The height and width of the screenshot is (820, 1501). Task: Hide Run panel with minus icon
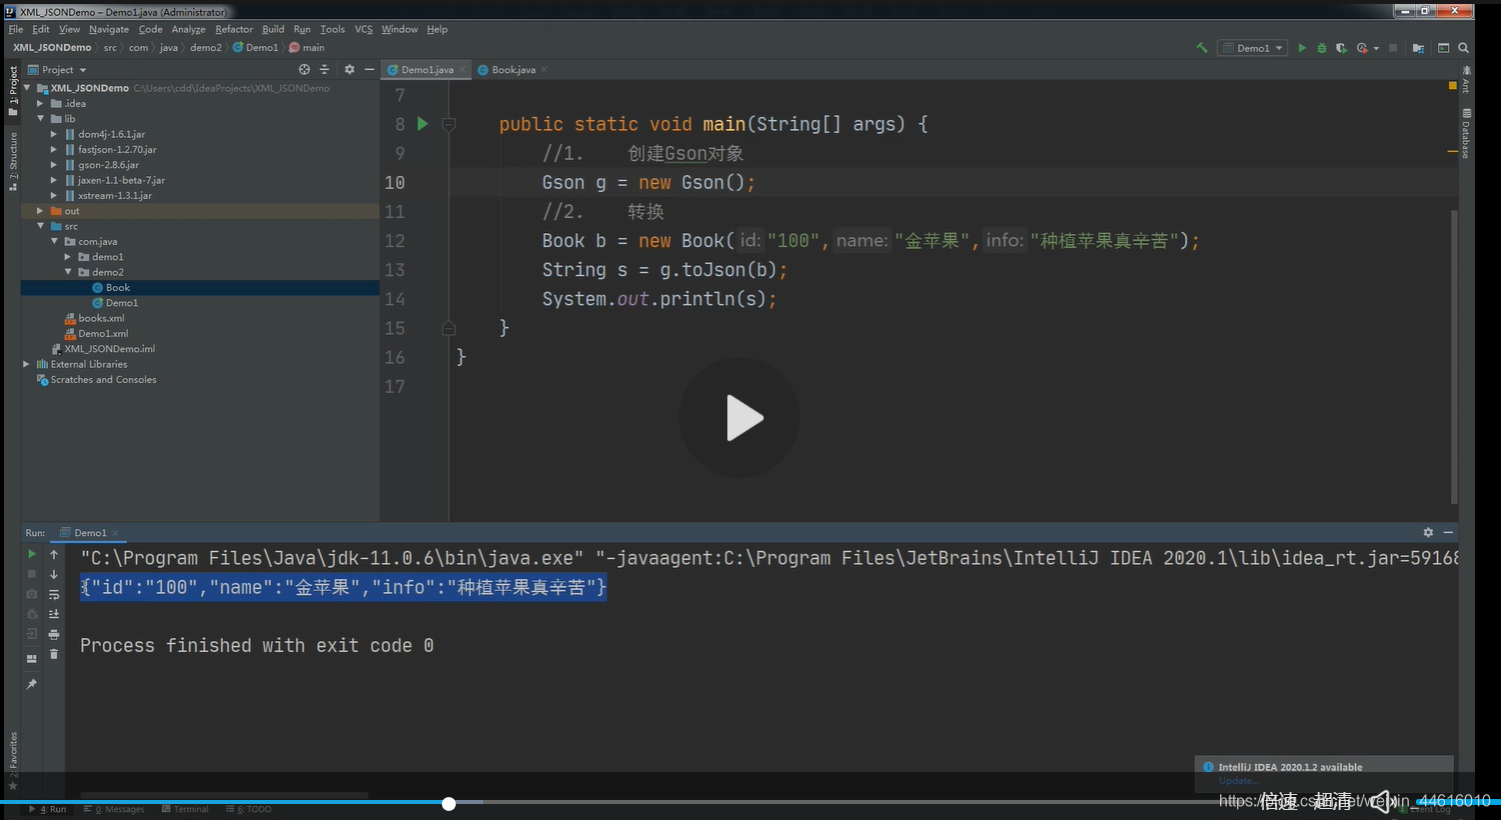1448,533
